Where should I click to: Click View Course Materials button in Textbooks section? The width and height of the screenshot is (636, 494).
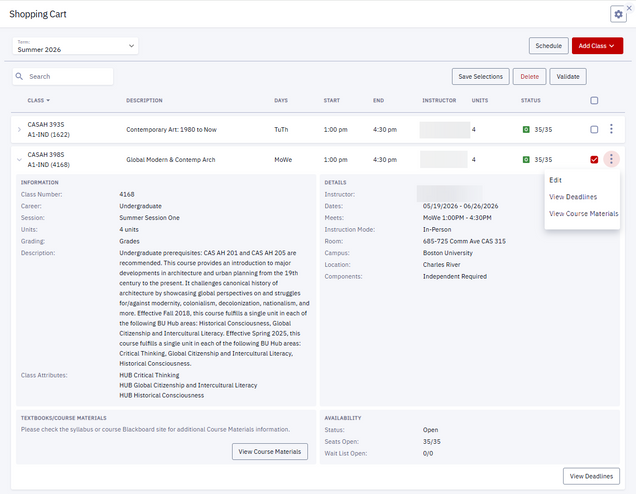(270, 451)
